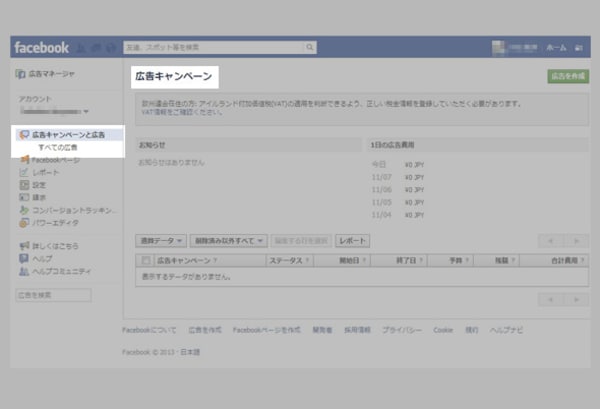Click the magnifier search icon
Screen dimensions: 600x409
coord(310,47)
